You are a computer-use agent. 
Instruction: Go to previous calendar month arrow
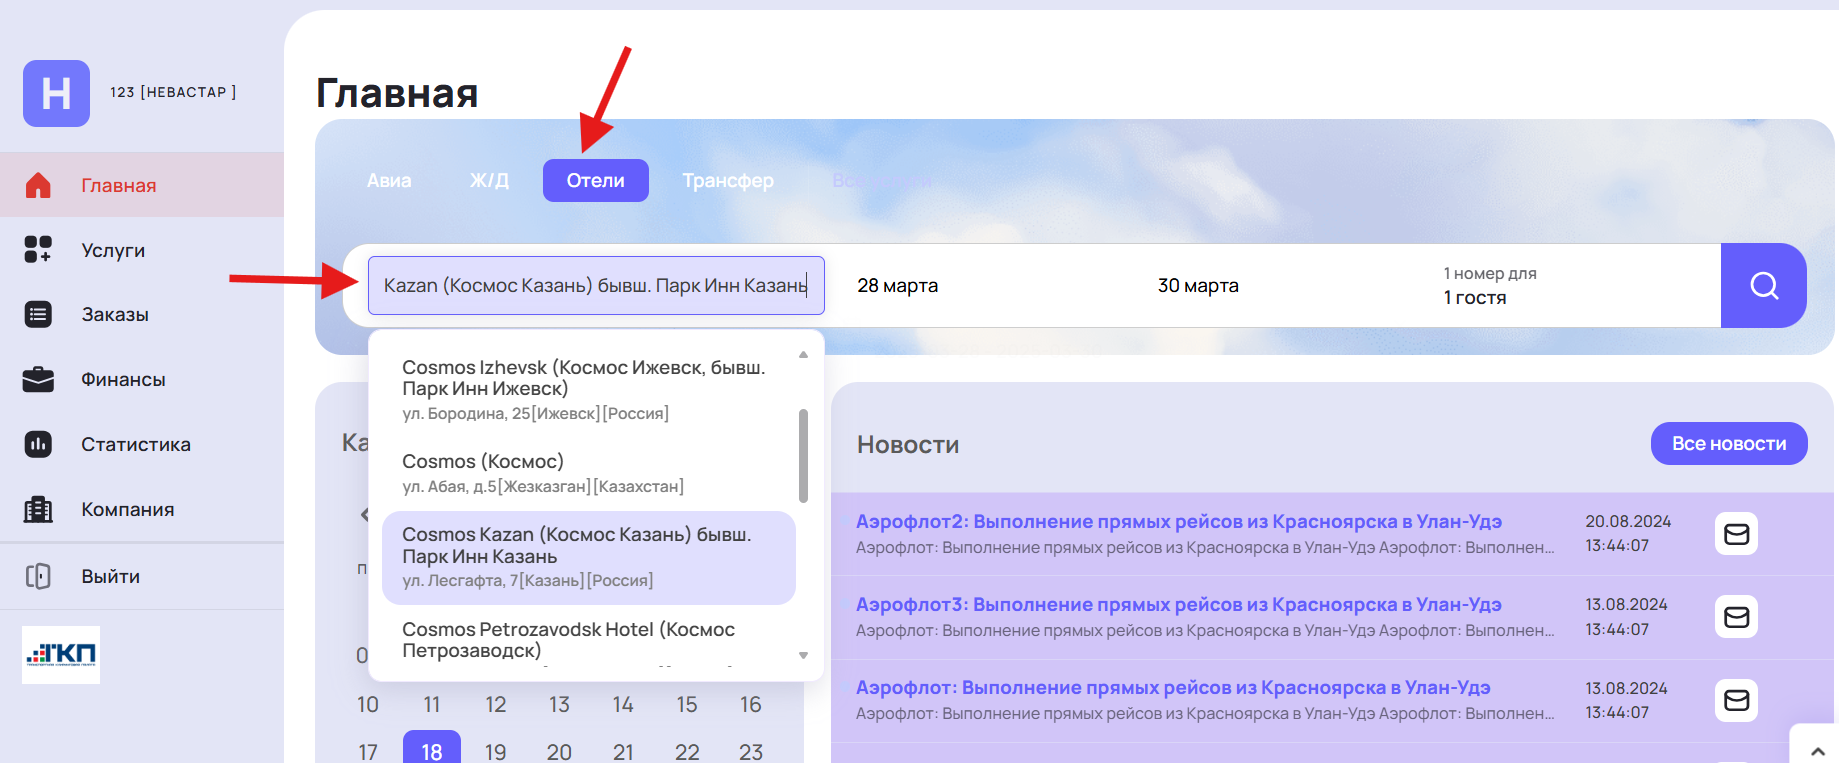pos(364,515)
